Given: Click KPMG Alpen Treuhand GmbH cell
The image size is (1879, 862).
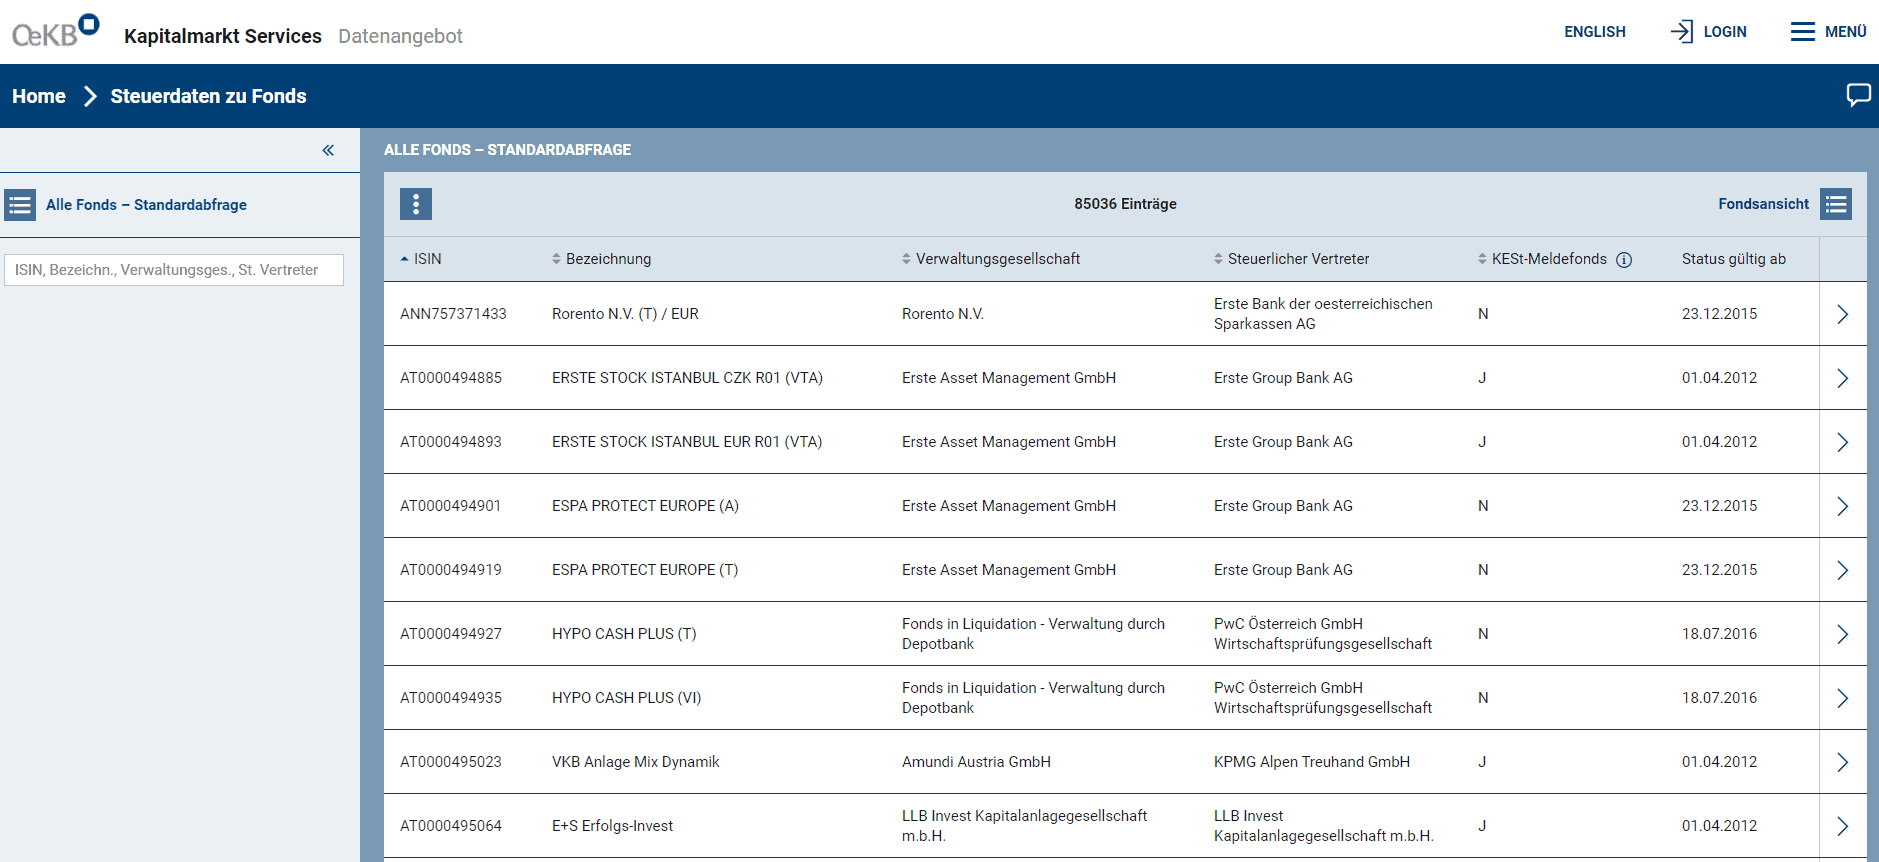Looking at the screenshot, I should click(x=1312, y=762).
